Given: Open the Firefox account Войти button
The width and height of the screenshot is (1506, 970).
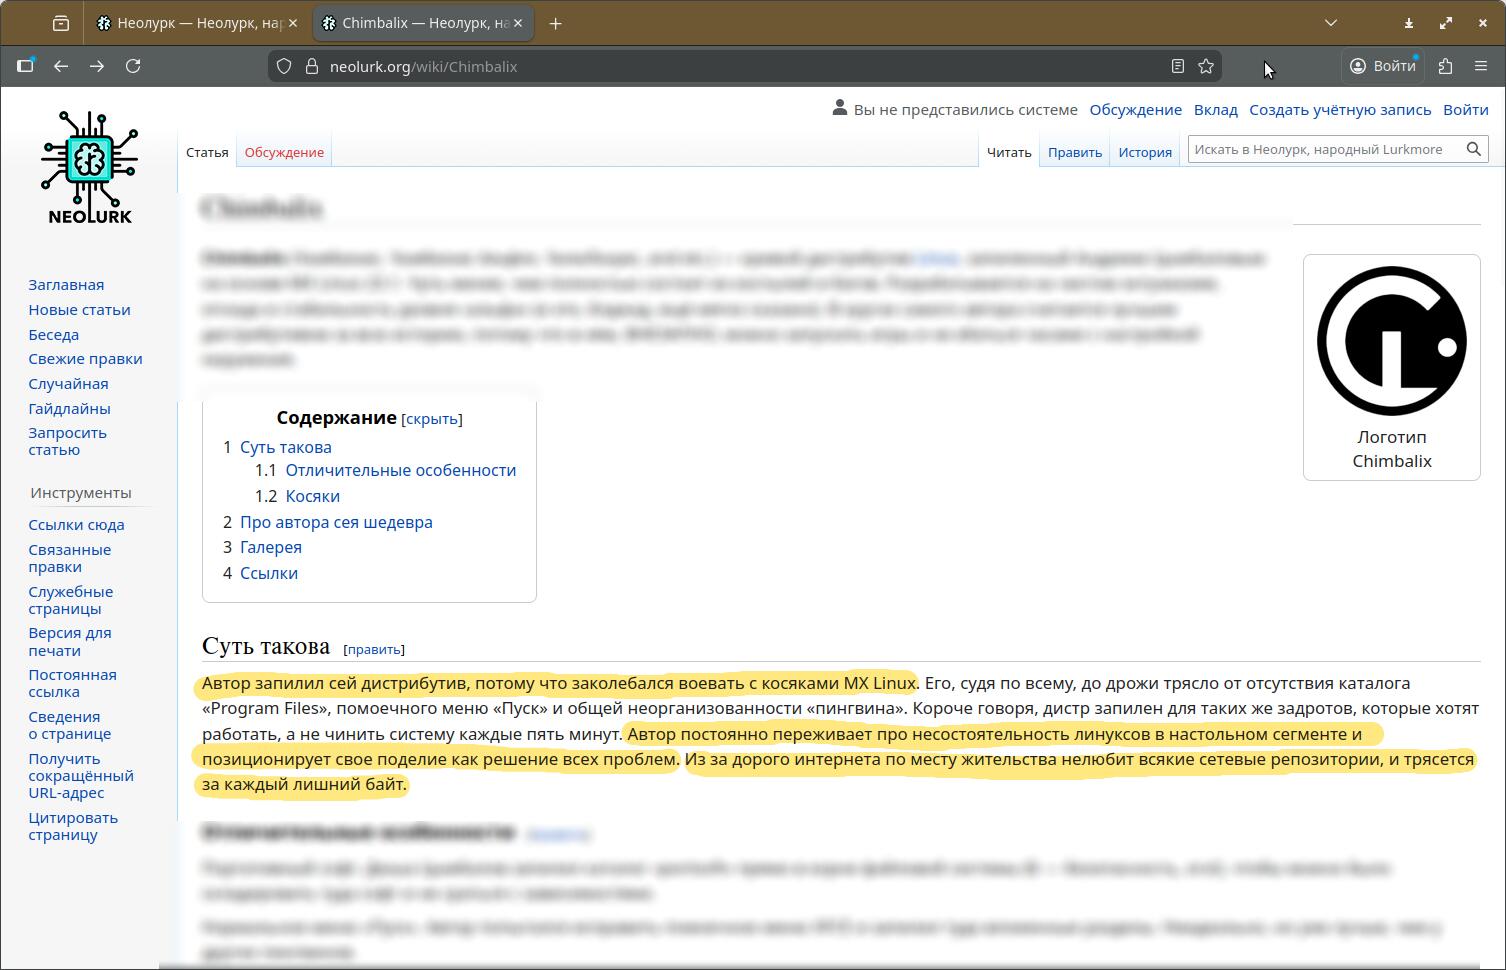Looking at the screenshot, I should [1383, 66].
